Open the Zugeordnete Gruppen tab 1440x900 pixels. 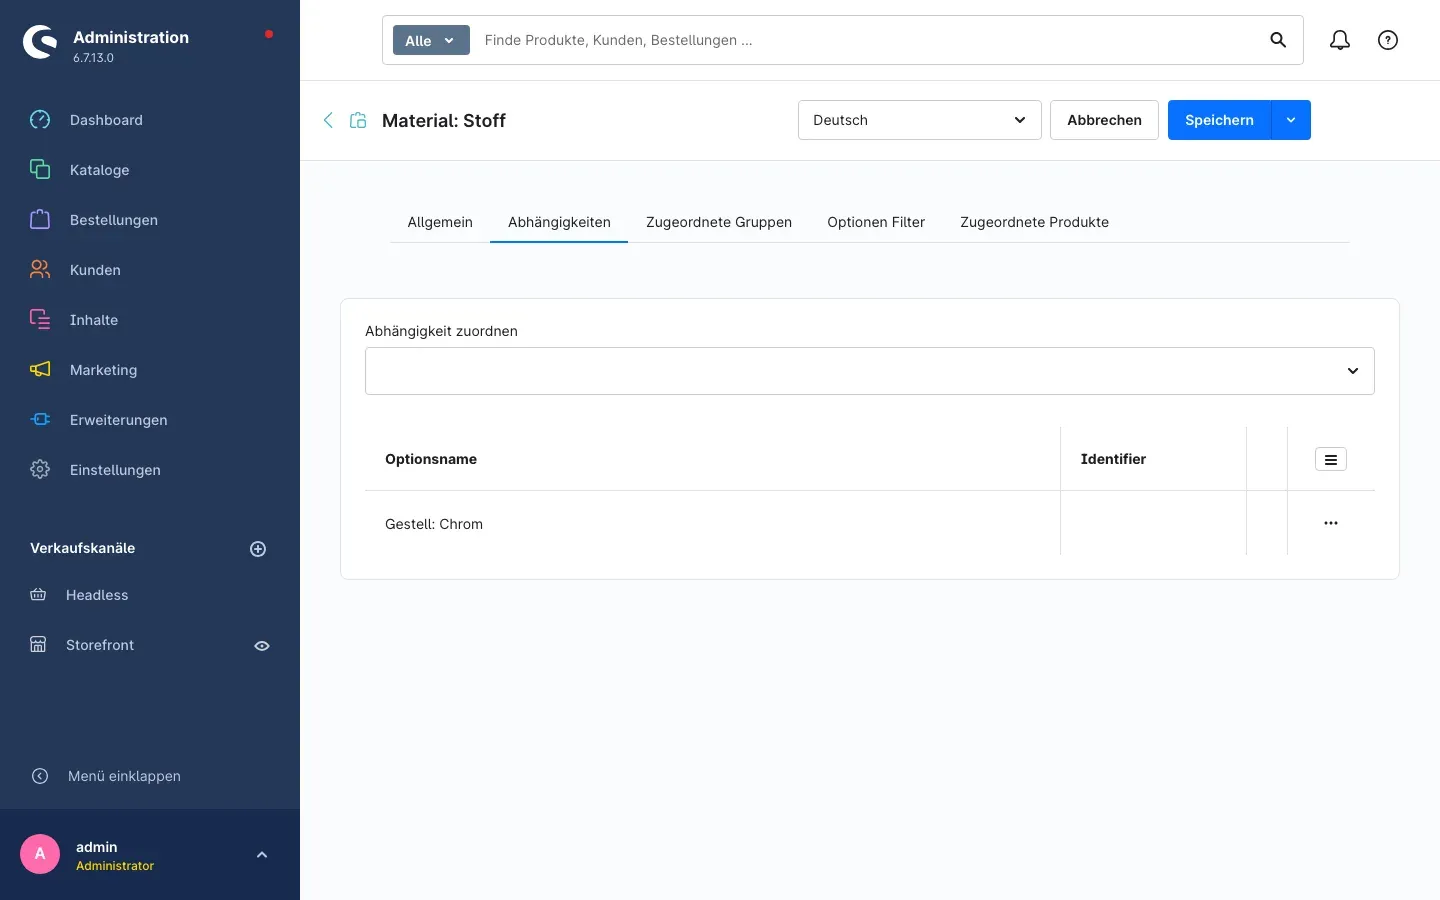pyautogui.click(x=719, y=222)
